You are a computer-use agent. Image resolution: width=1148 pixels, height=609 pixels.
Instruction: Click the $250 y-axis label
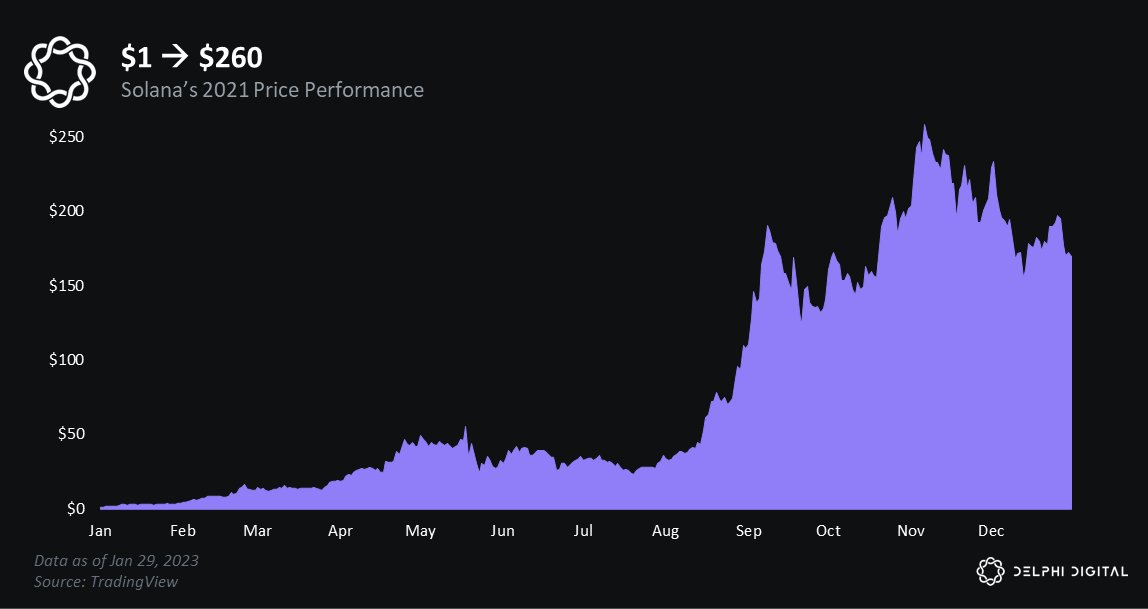click(65, 136)
